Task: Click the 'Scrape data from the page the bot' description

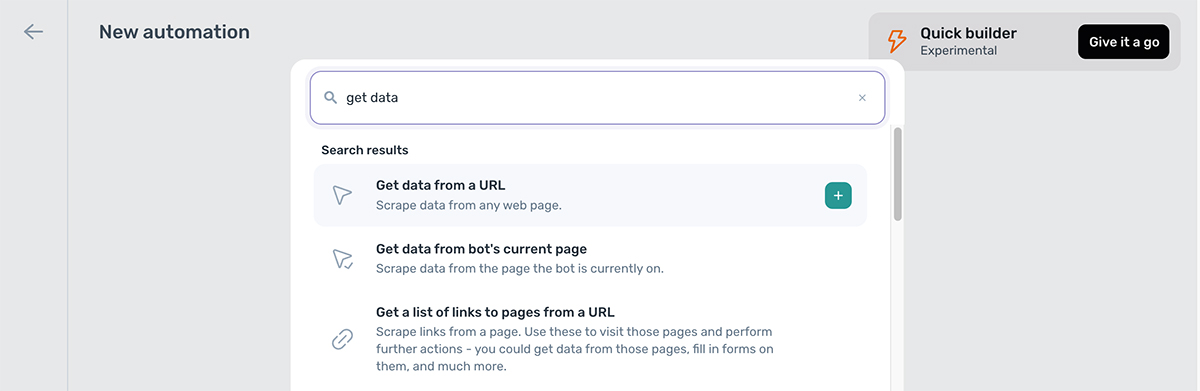Action: [x=520, y=268]
